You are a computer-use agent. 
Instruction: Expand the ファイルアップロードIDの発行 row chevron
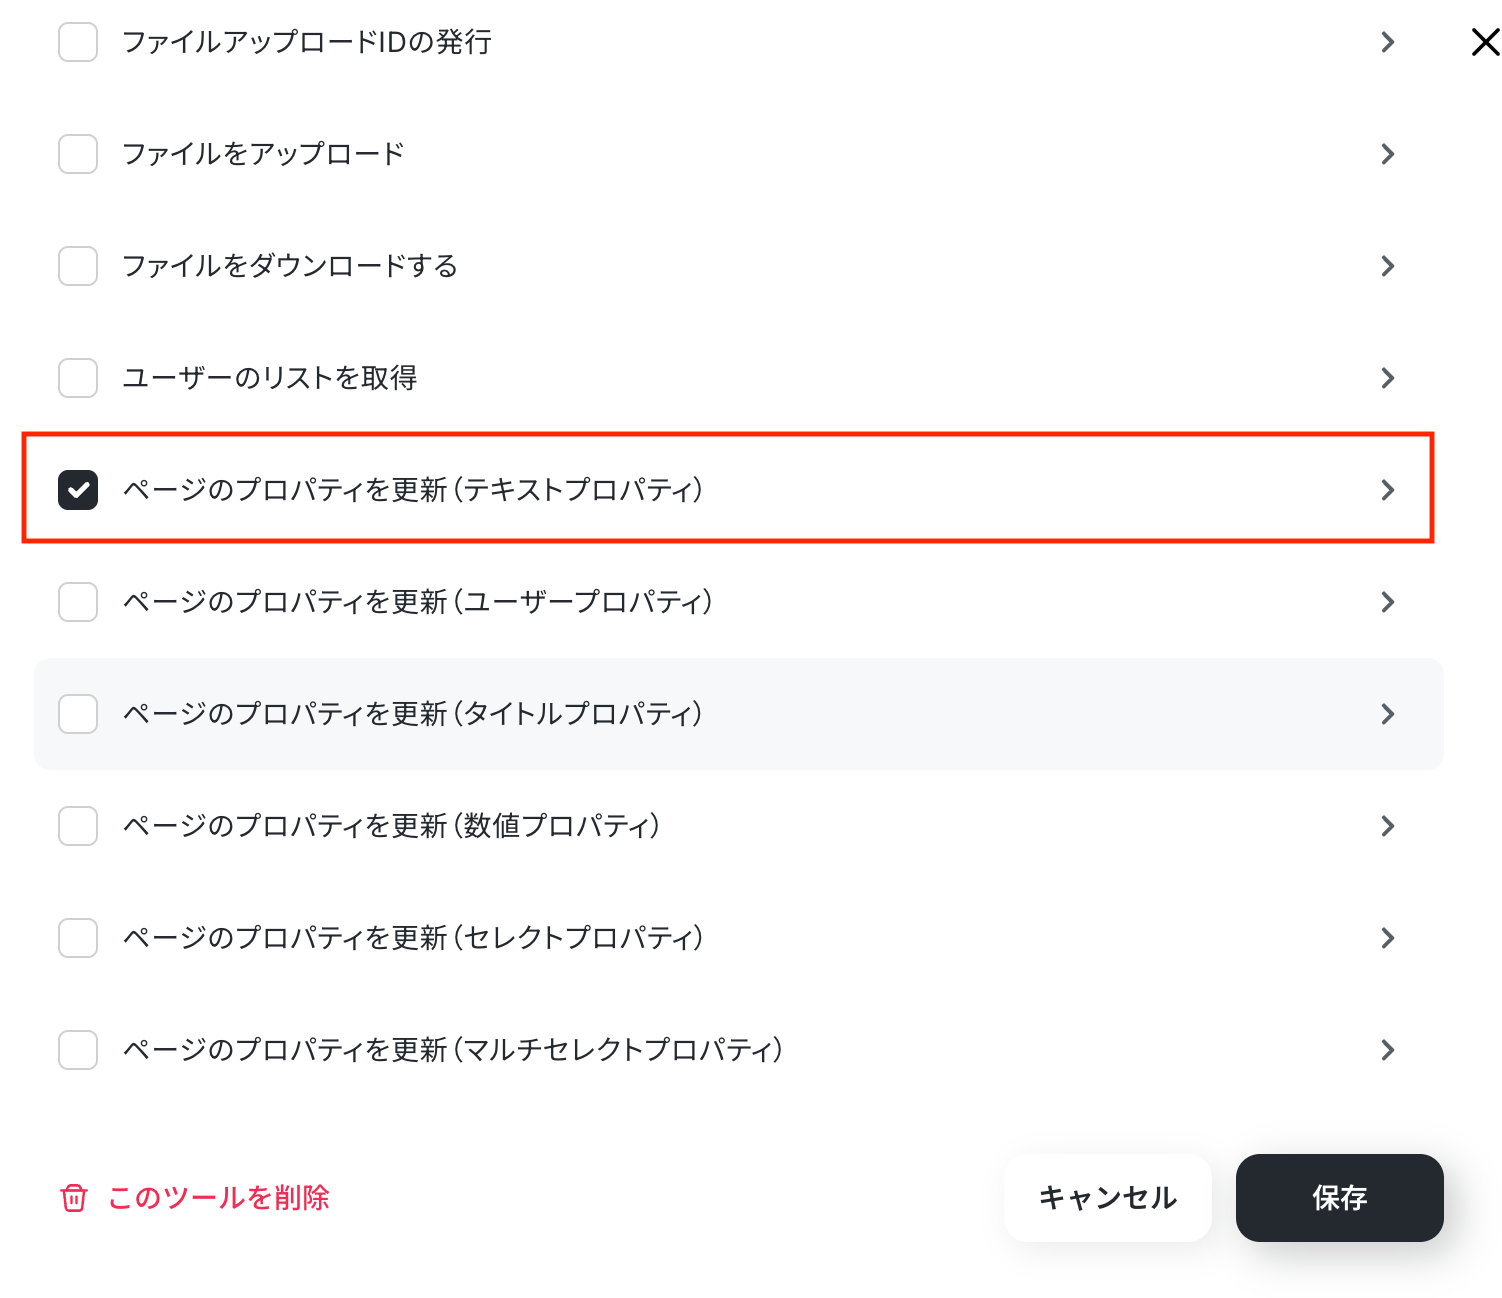[x=1387, y=42]
